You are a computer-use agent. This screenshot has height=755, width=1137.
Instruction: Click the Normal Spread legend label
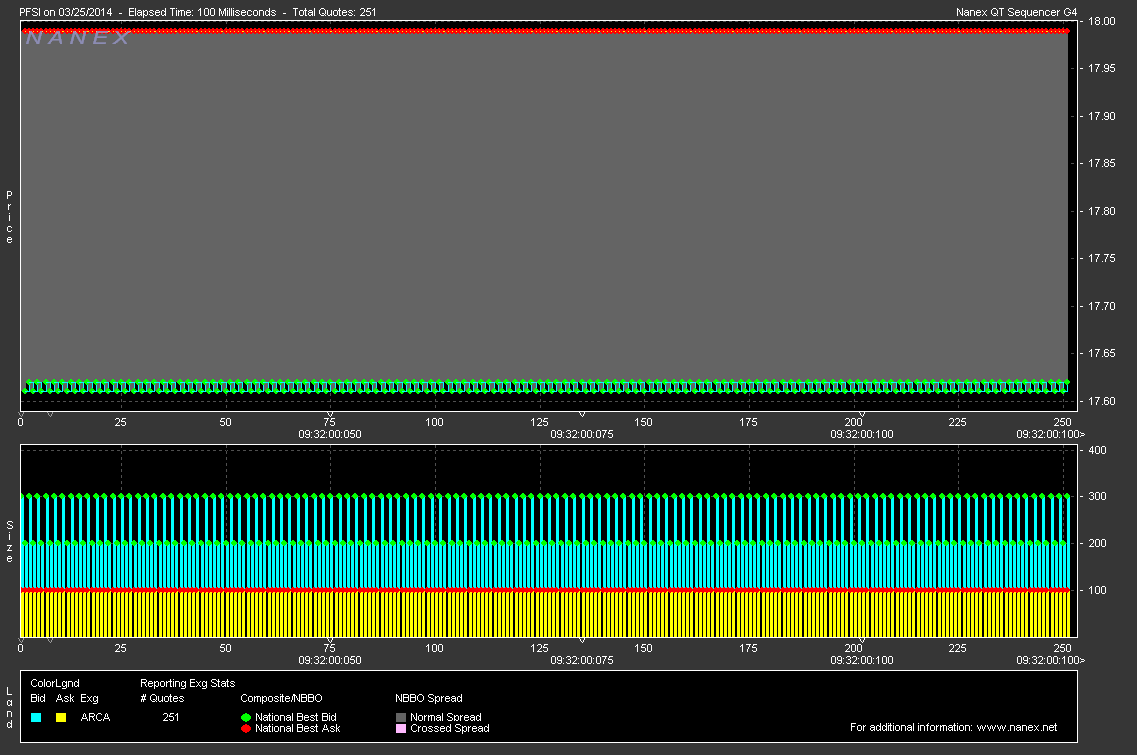(445, 717)
